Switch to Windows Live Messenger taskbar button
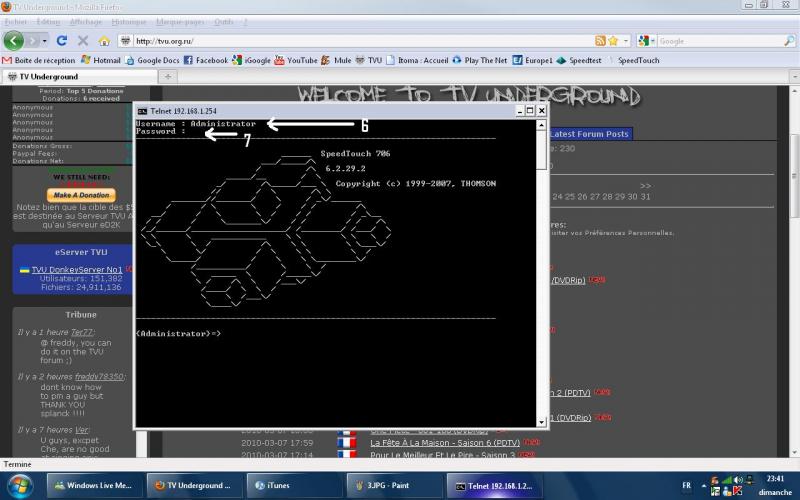This screenshot has width=800, height=500. (92, 485)
